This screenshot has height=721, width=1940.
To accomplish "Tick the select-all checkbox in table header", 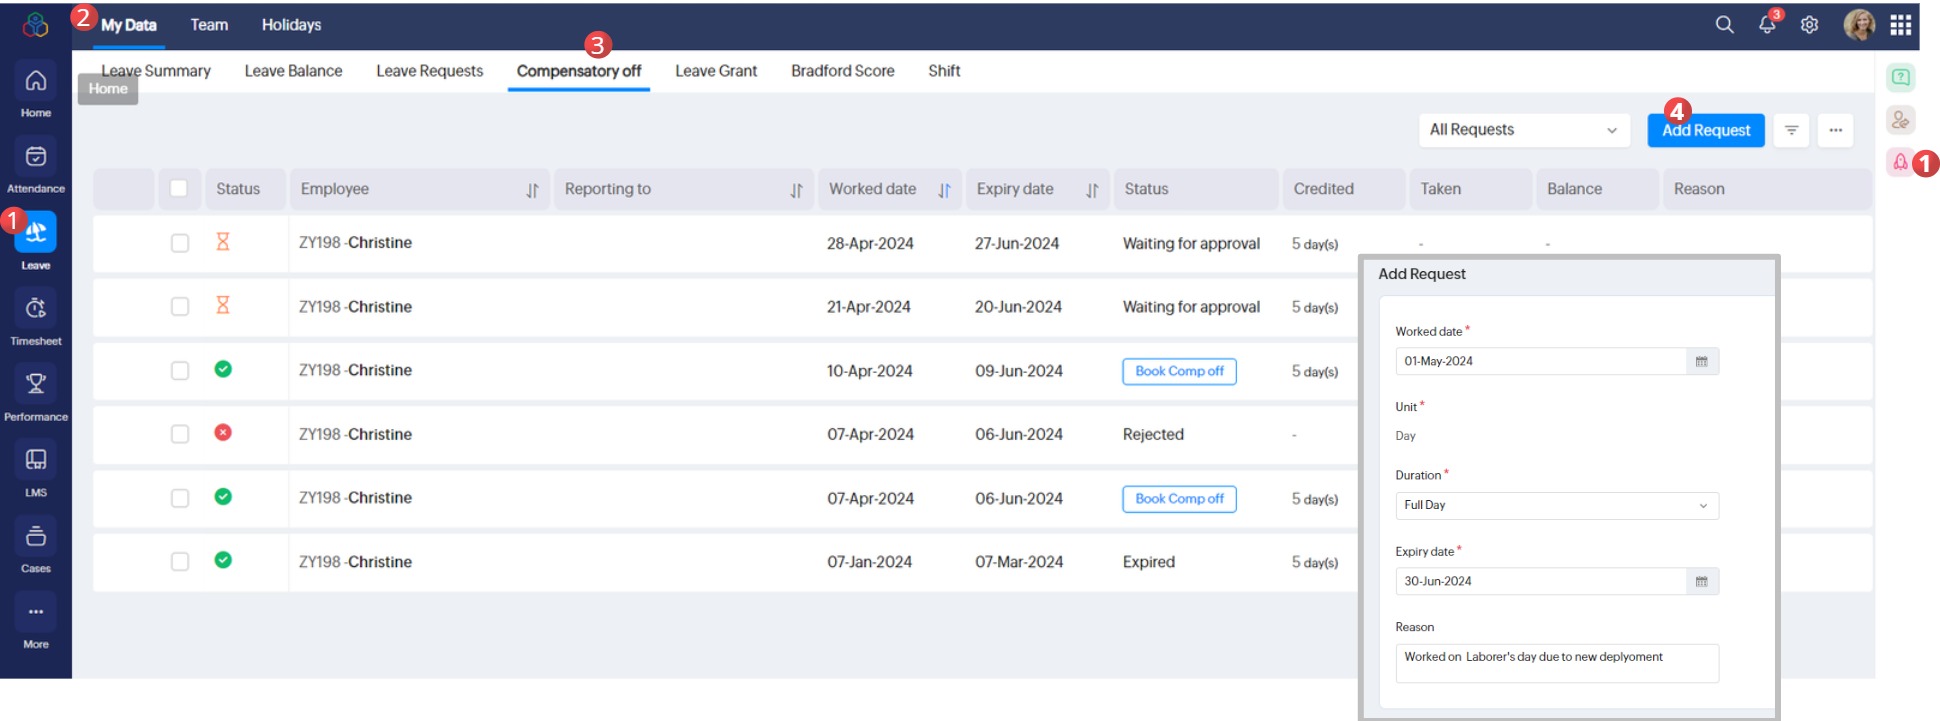I will click(x=179, y=189).
